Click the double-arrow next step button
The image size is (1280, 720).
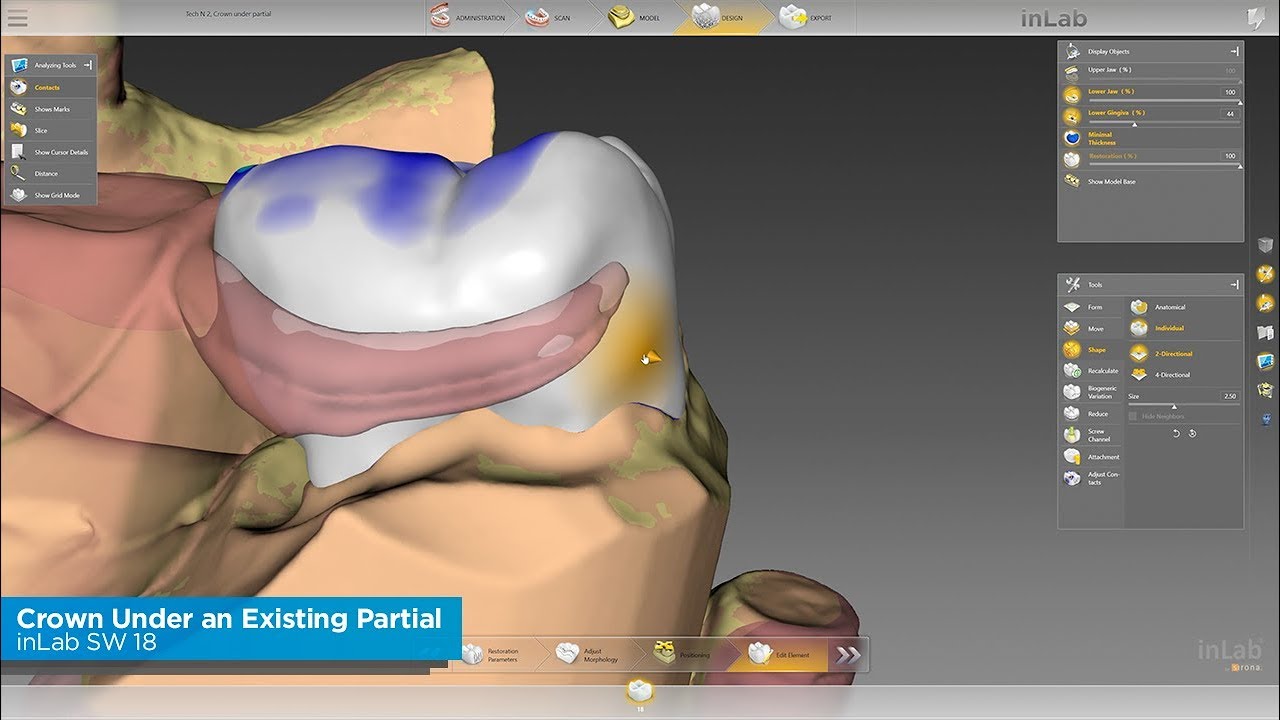(849, 655)
